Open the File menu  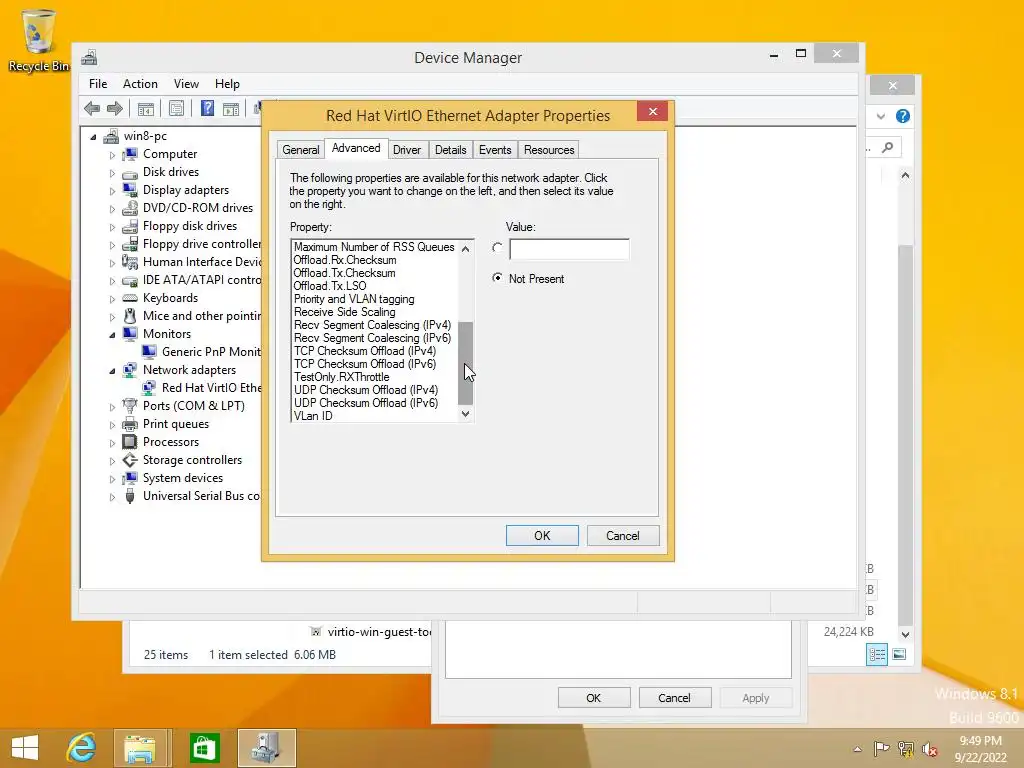[98, 84]
